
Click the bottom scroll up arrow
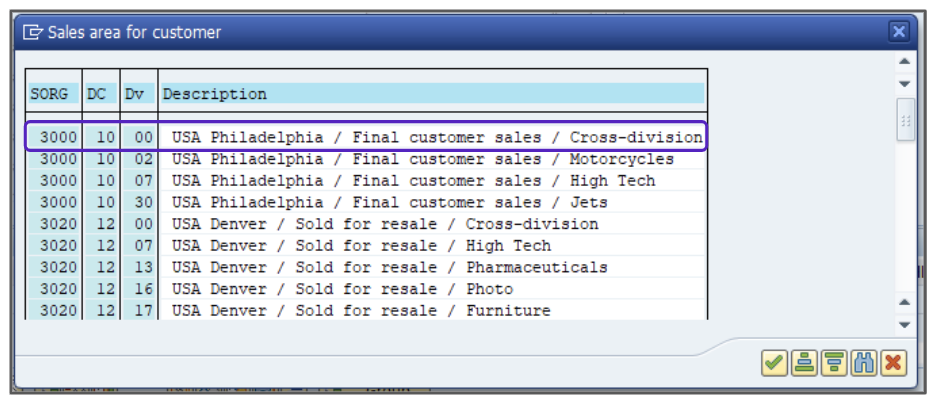[905, 303]
